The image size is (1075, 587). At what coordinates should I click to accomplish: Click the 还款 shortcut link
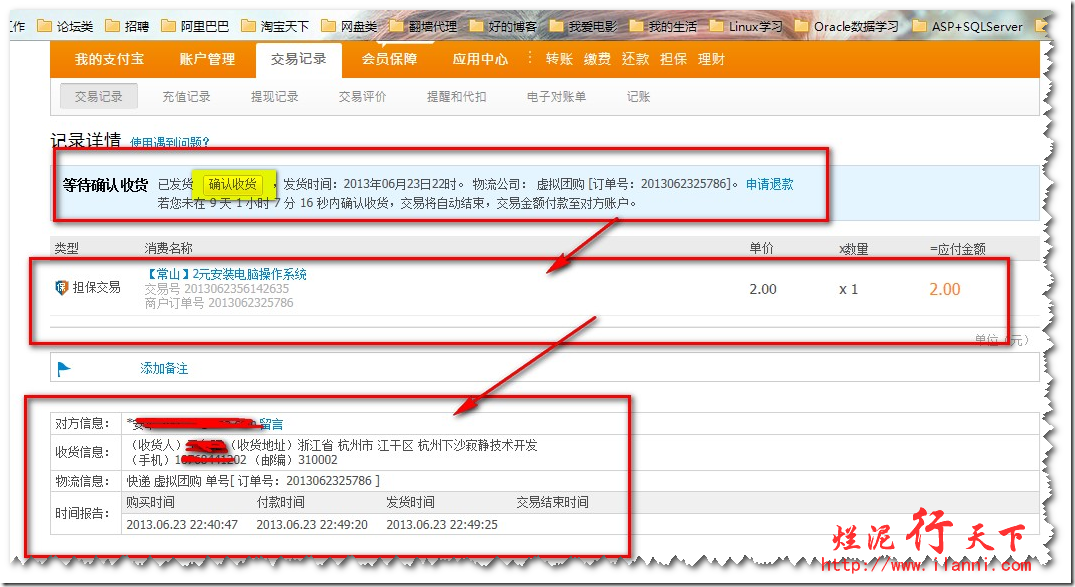coord(636,59)
